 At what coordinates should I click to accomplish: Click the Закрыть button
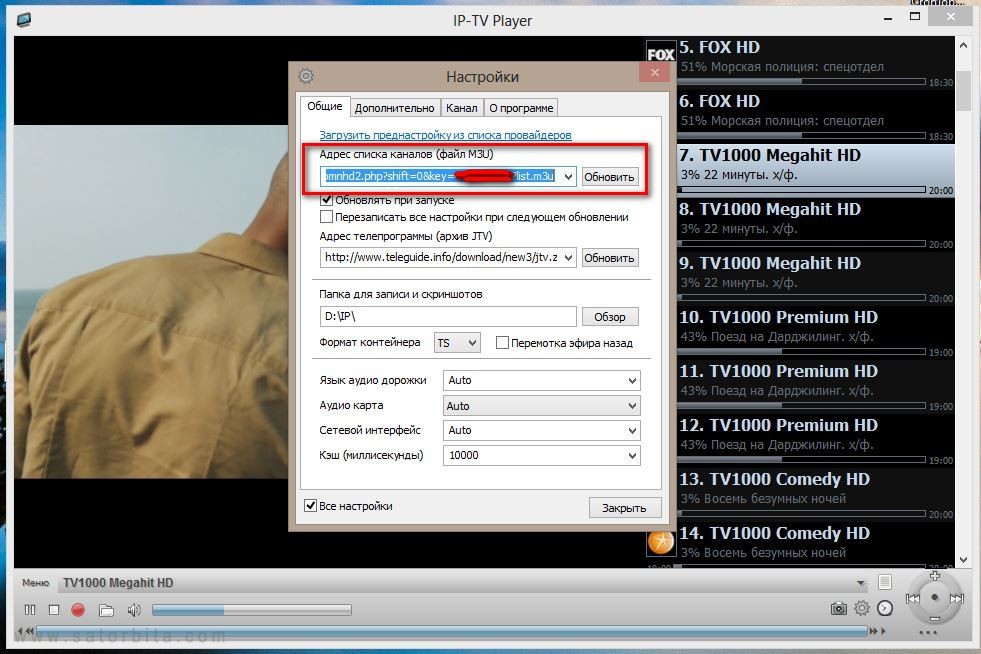[624, 508]
